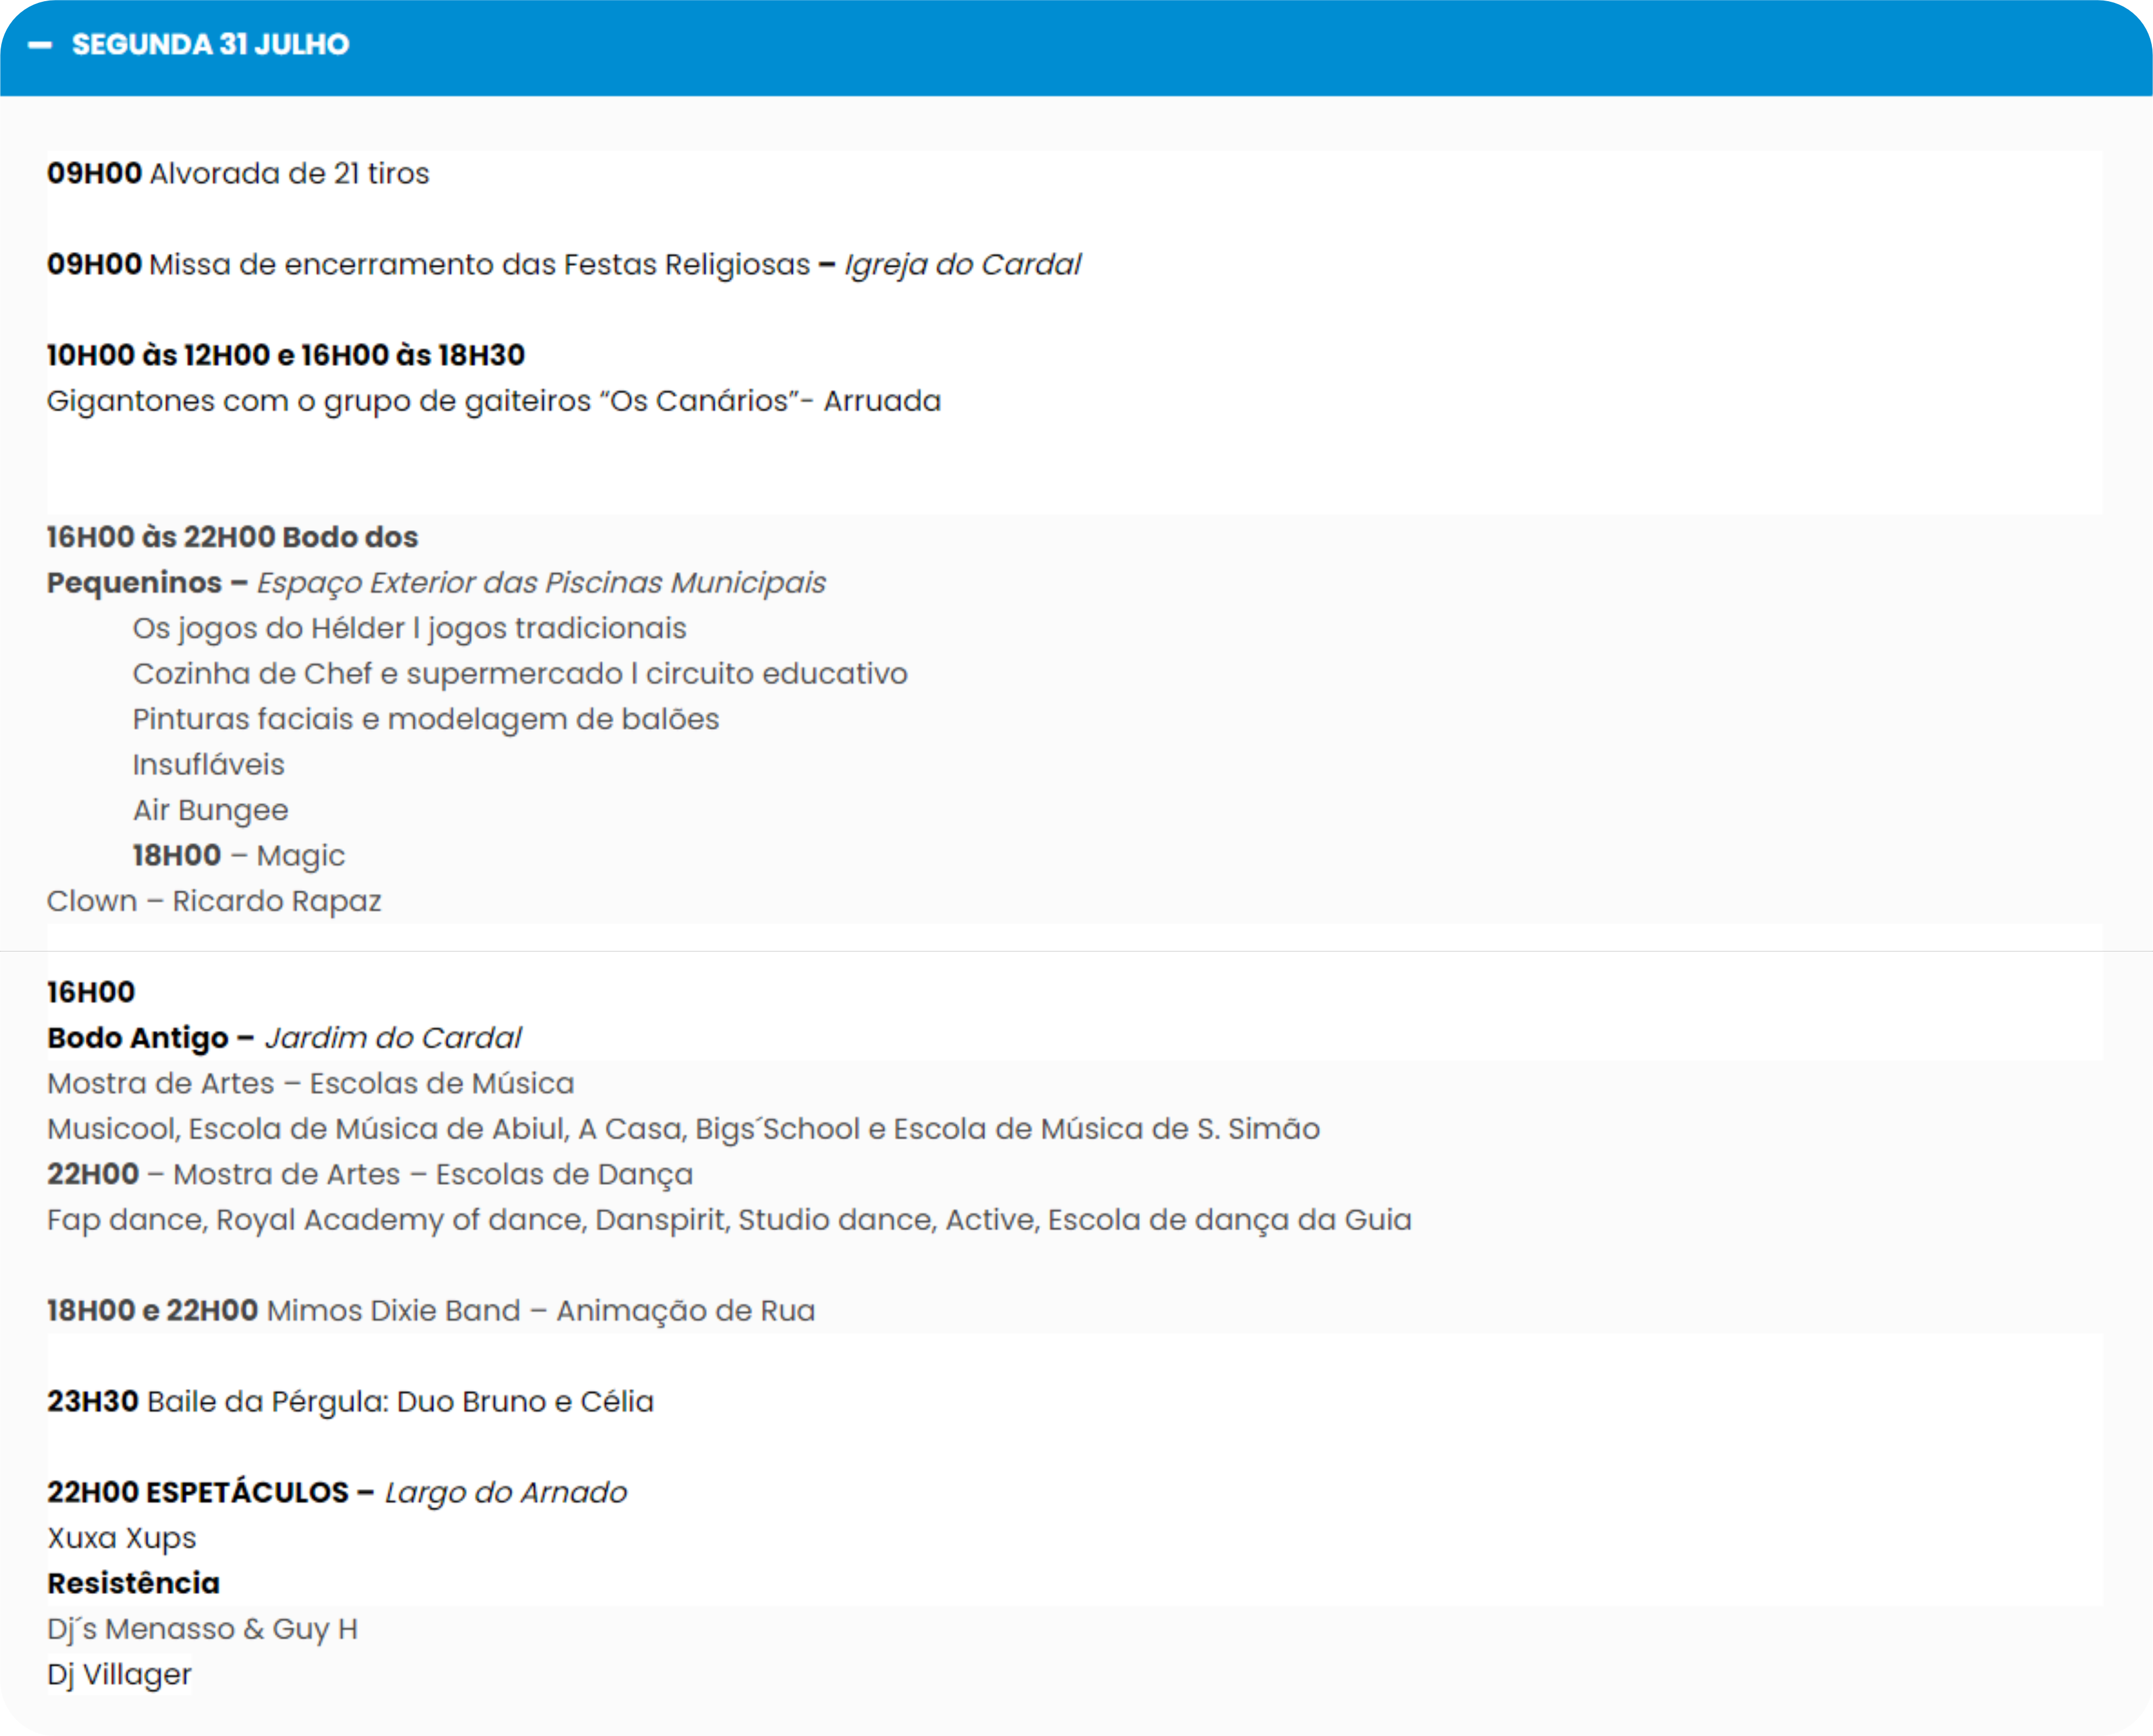This screenshot has width=2153, height=1736.
Task: Click the Bodo dos Pequeninos heading
Action: tap(232, 538)
